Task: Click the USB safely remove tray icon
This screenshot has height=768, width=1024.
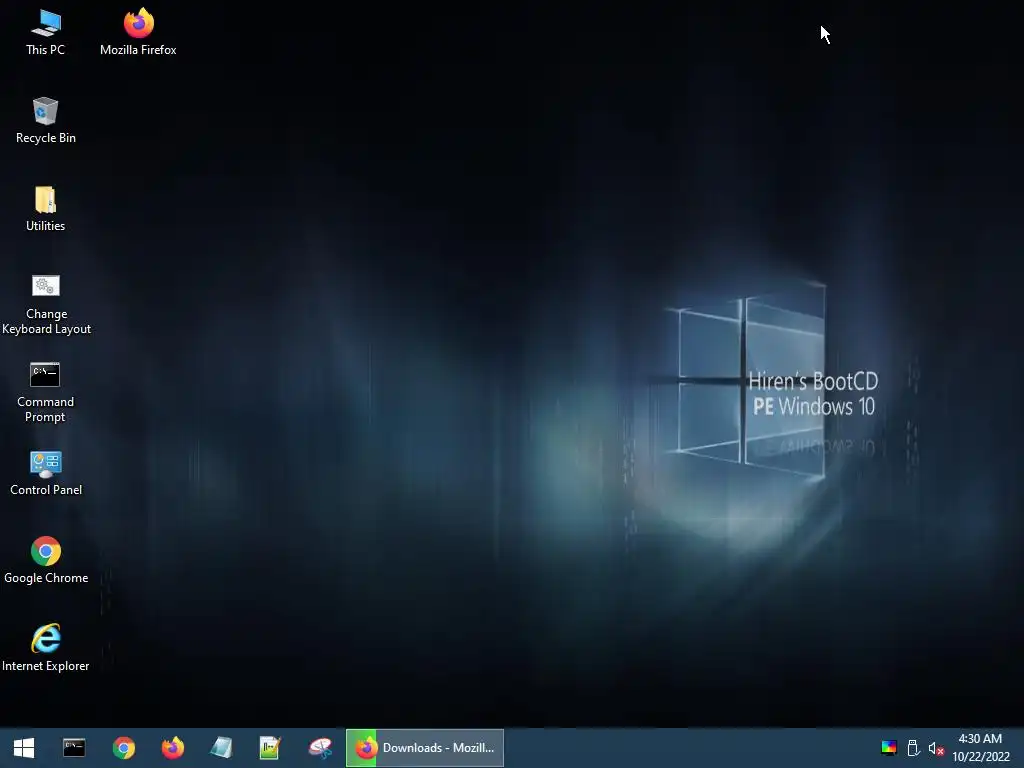Action: (x=914, y=748)
